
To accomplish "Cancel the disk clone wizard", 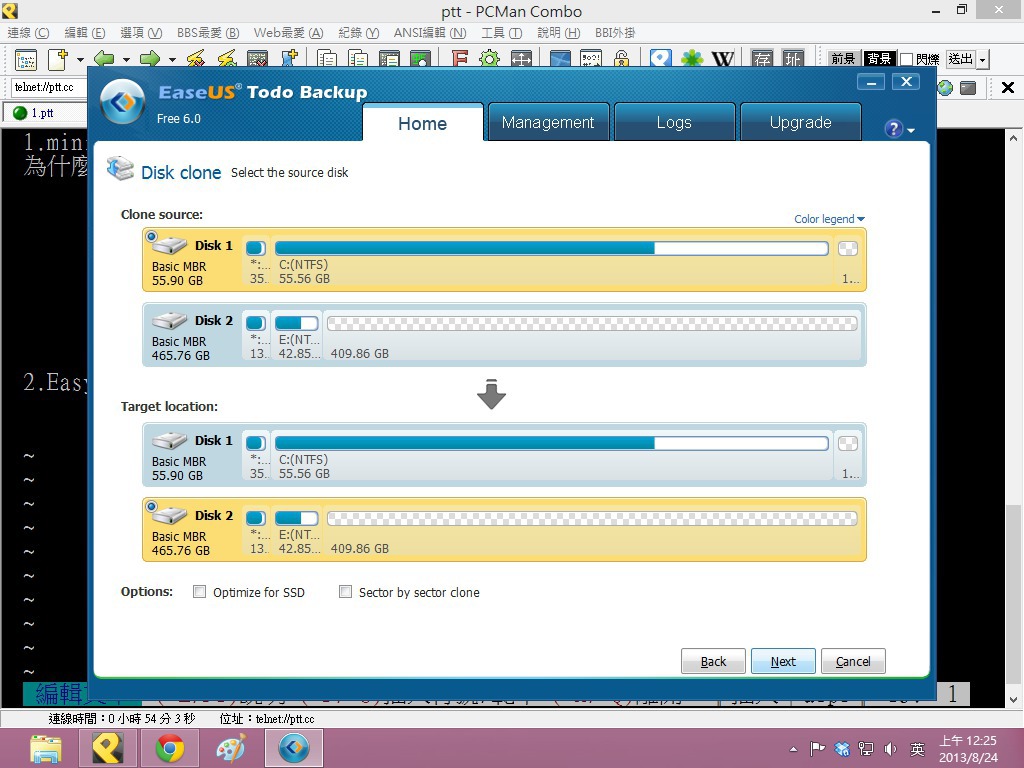I will point(853,661).
